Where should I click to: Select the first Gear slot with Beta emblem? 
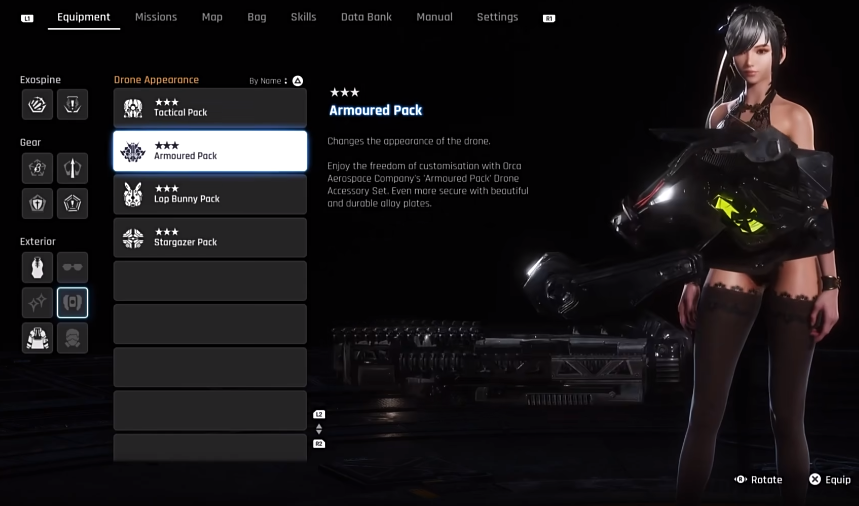pos(37,168)
